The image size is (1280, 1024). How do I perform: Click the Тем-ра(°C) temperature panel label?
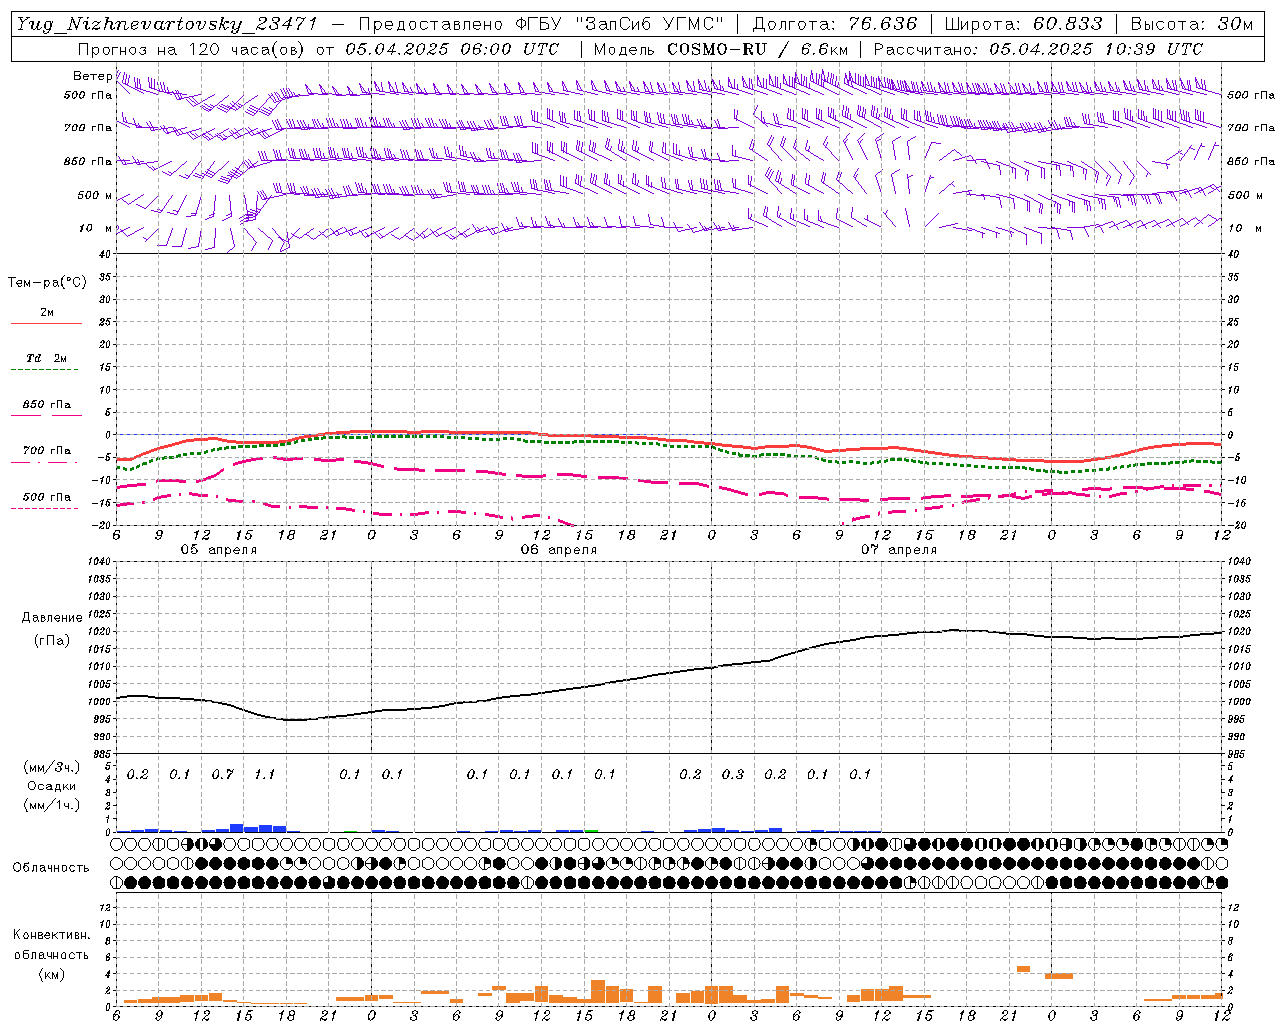[47, 283]
